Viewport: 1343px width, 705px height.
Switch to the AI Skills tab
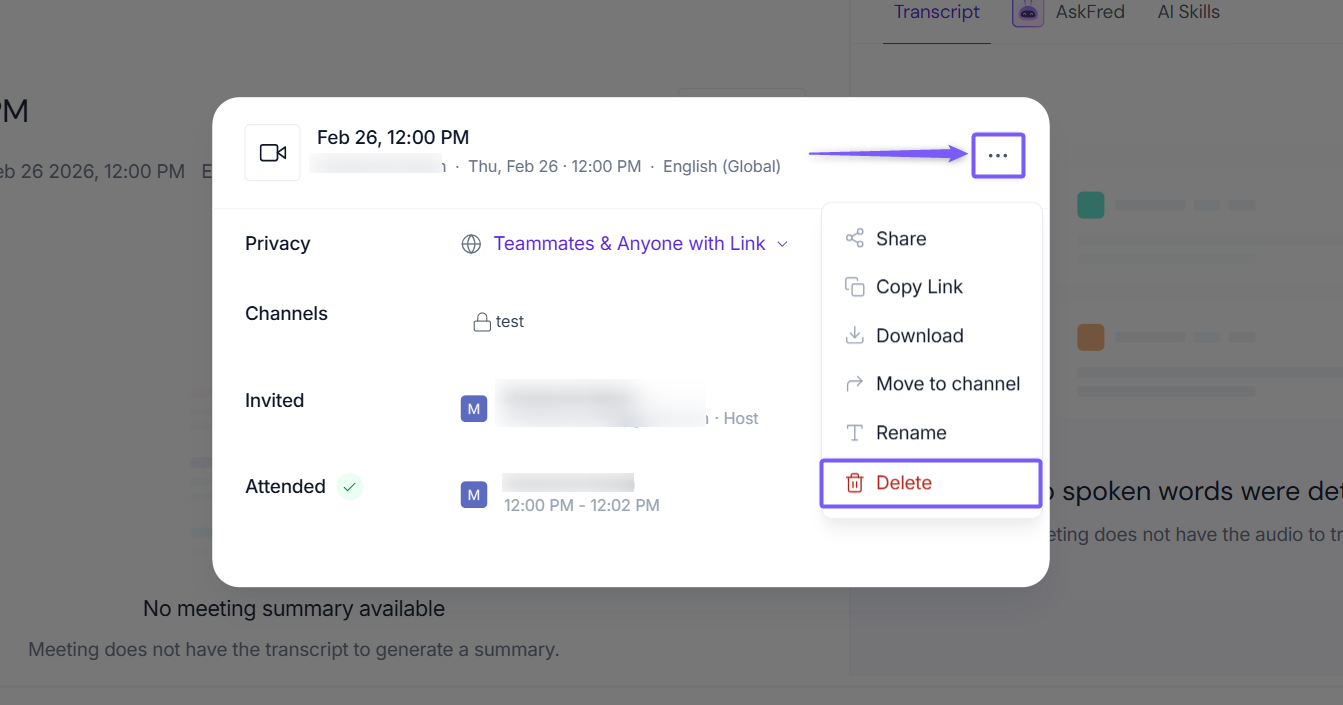point(1188,13)
